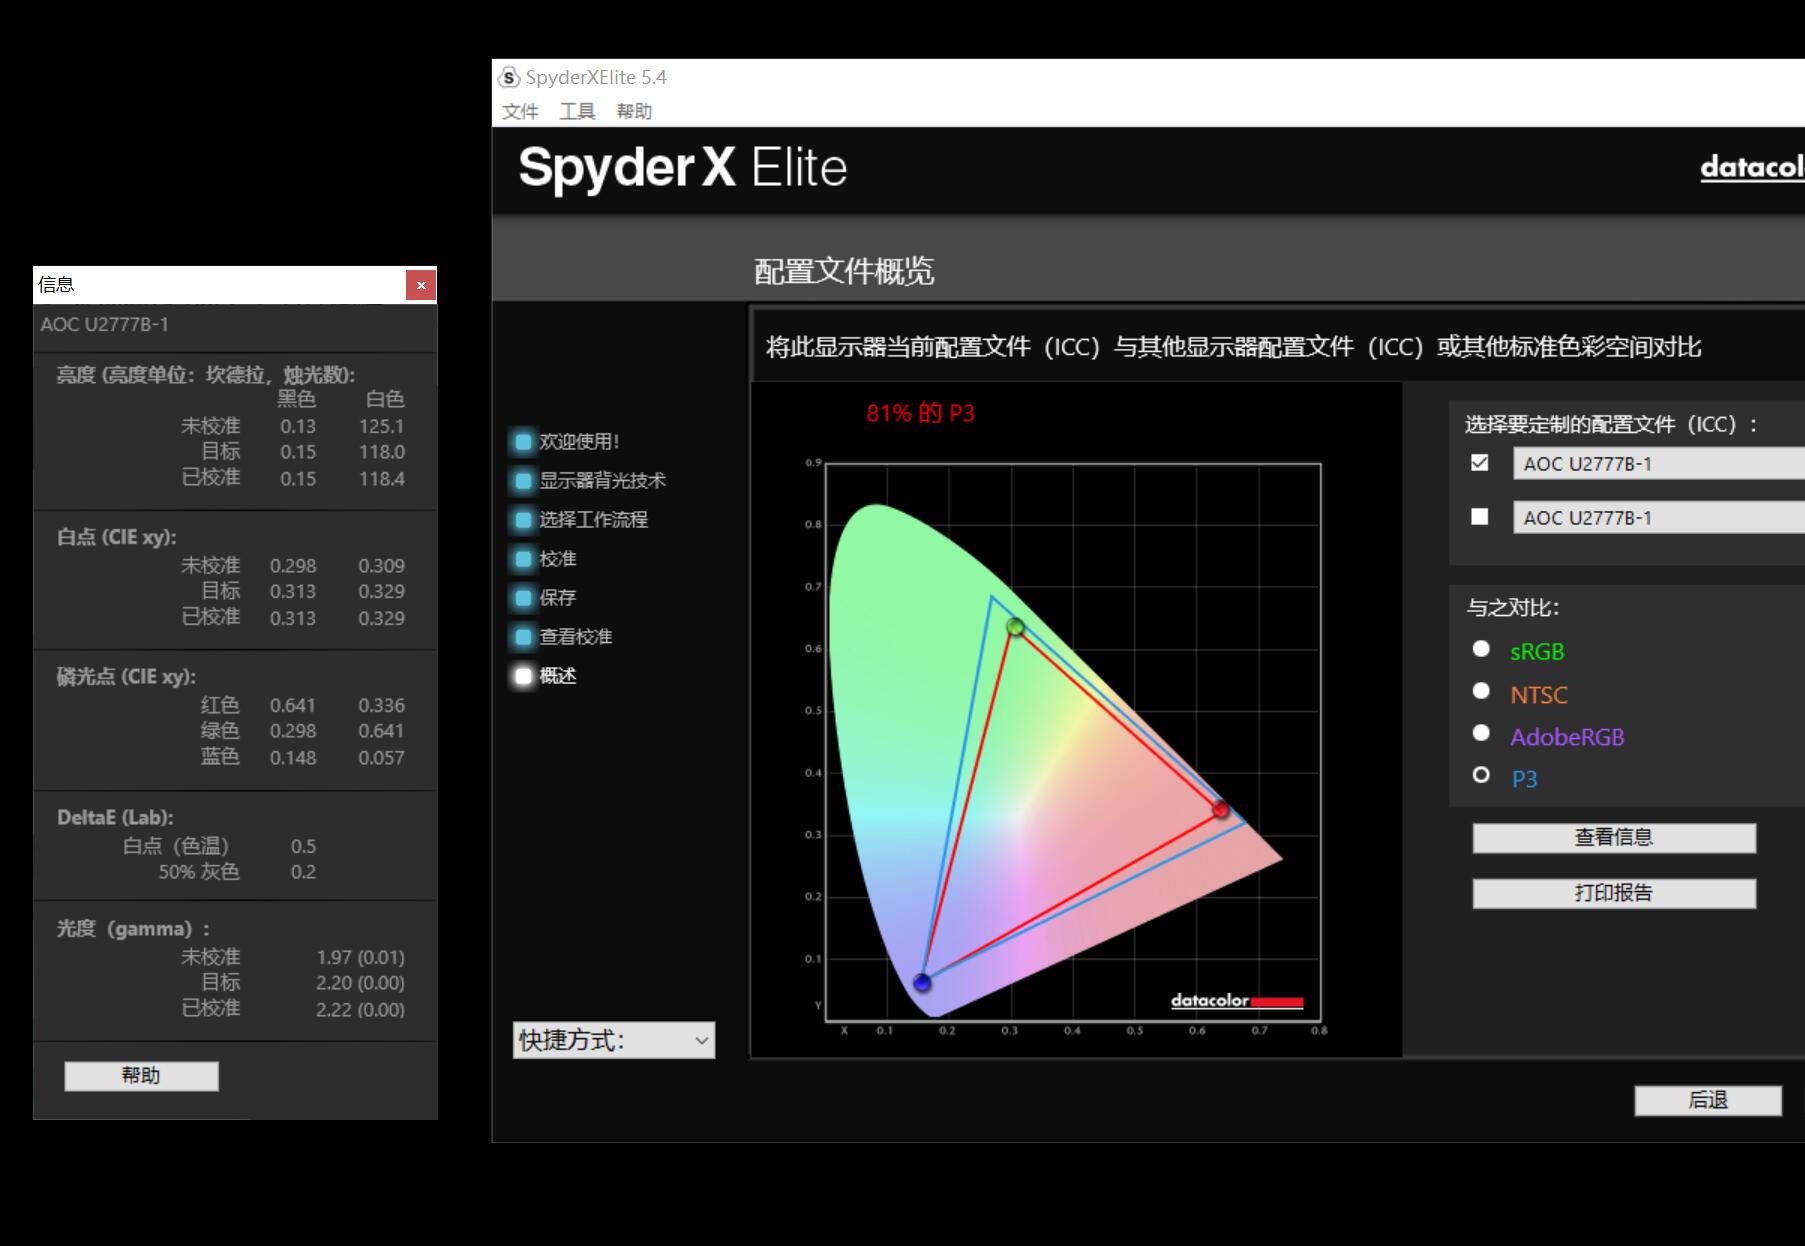Click the sRGB color space label
The width and height of the screenshot is (1805, 1246).
[1537, 652]
